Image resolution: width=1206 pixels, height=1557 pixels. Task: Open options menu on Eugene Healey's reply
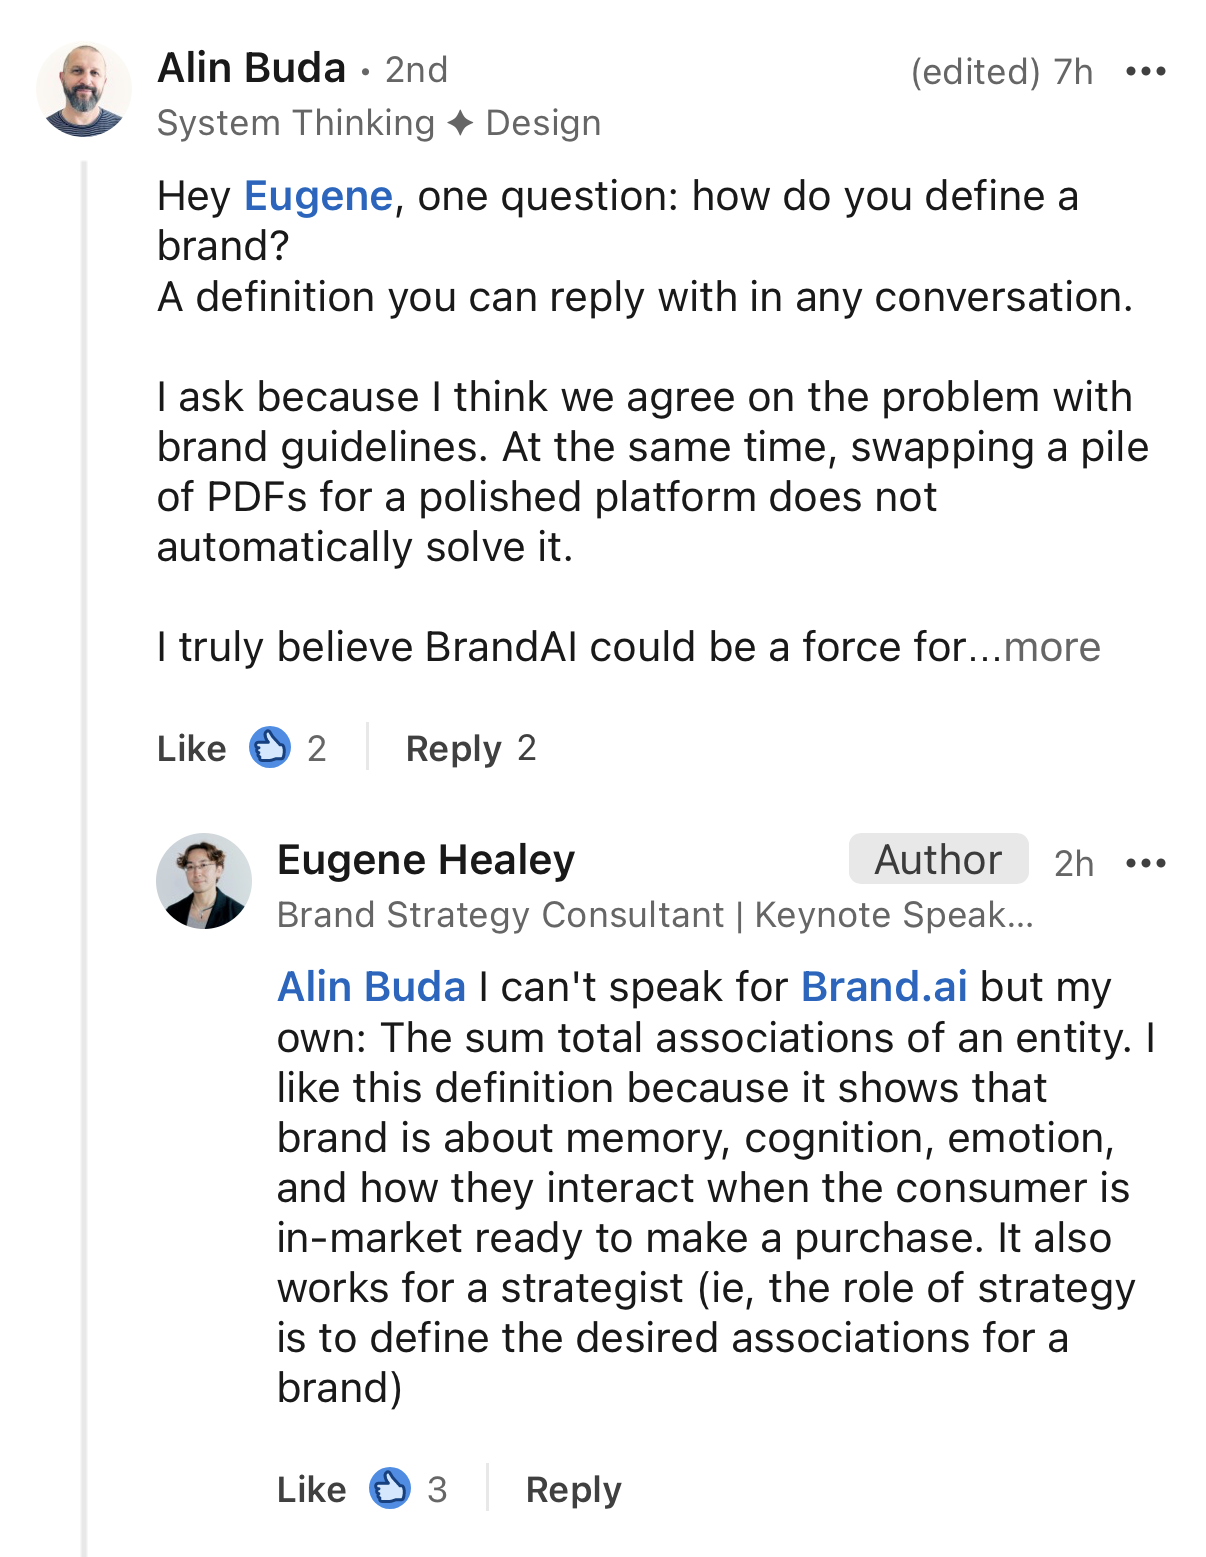(1145, 863)
